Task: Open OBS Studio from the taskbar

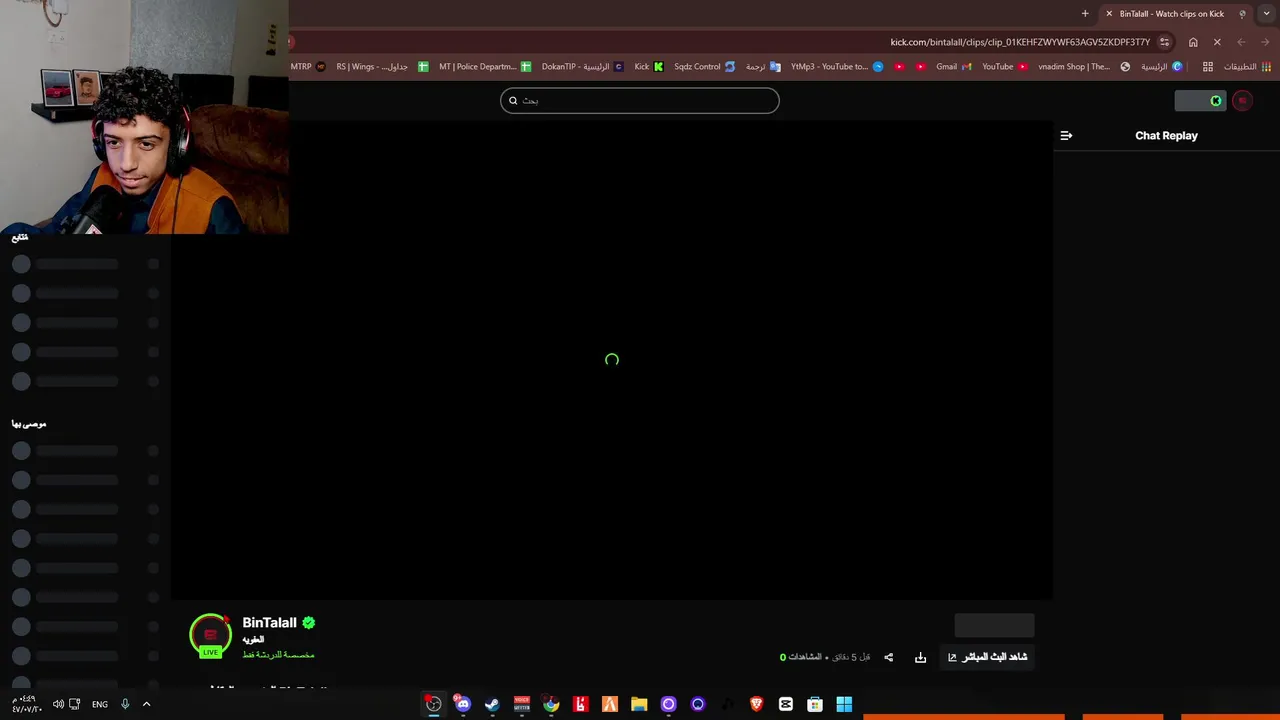Action: (x=433, y=704)
